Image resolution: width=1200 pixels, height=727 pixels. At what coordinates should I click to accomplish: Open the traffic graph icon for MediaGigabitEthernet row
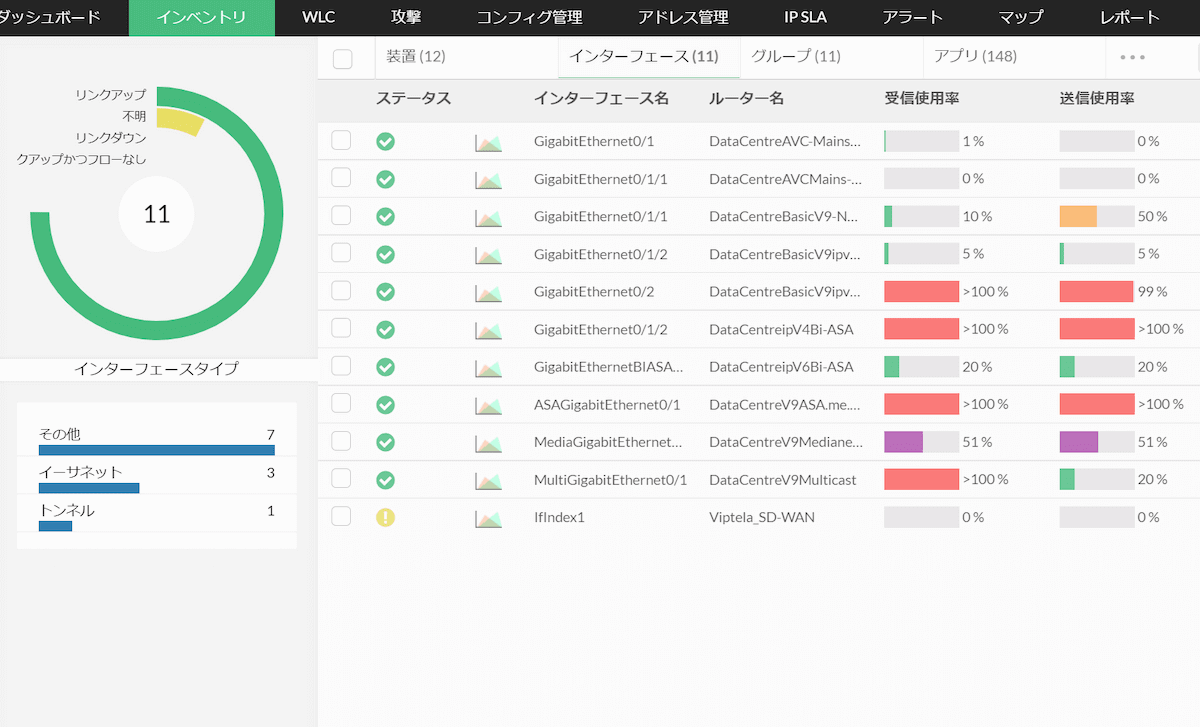tap(488, 442)
